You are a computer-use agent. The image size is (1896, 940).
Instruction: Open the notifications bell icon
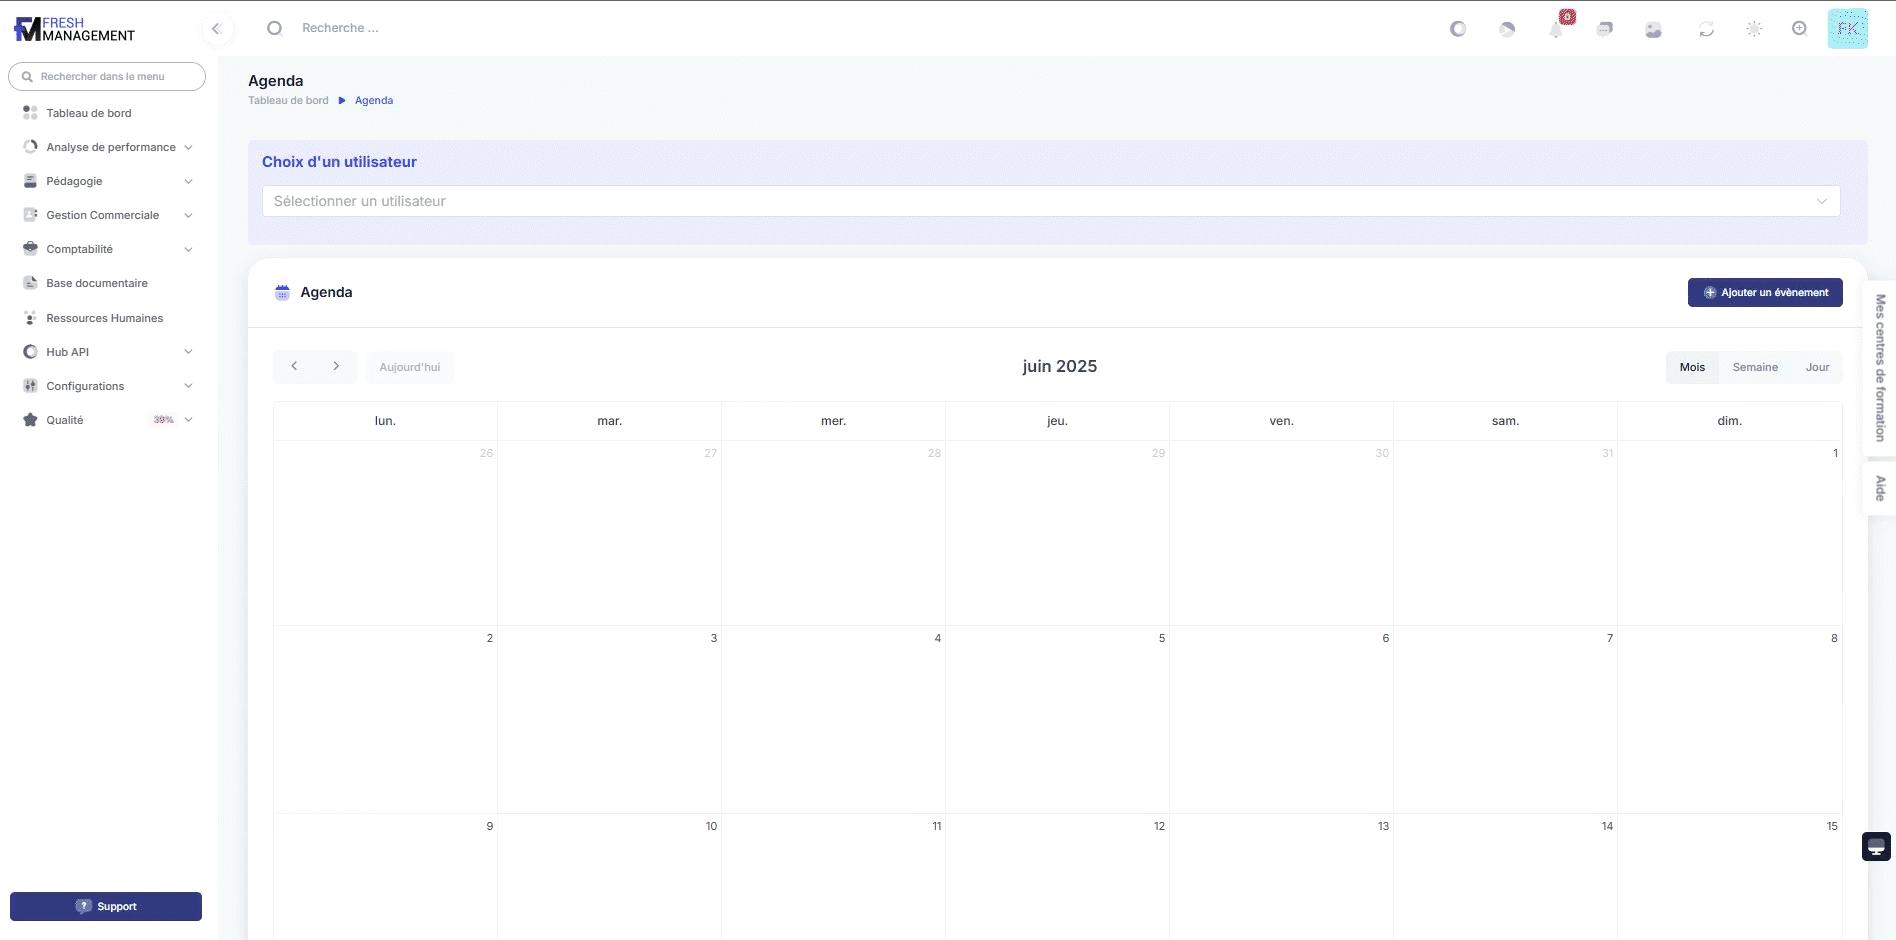[1556, 30]
